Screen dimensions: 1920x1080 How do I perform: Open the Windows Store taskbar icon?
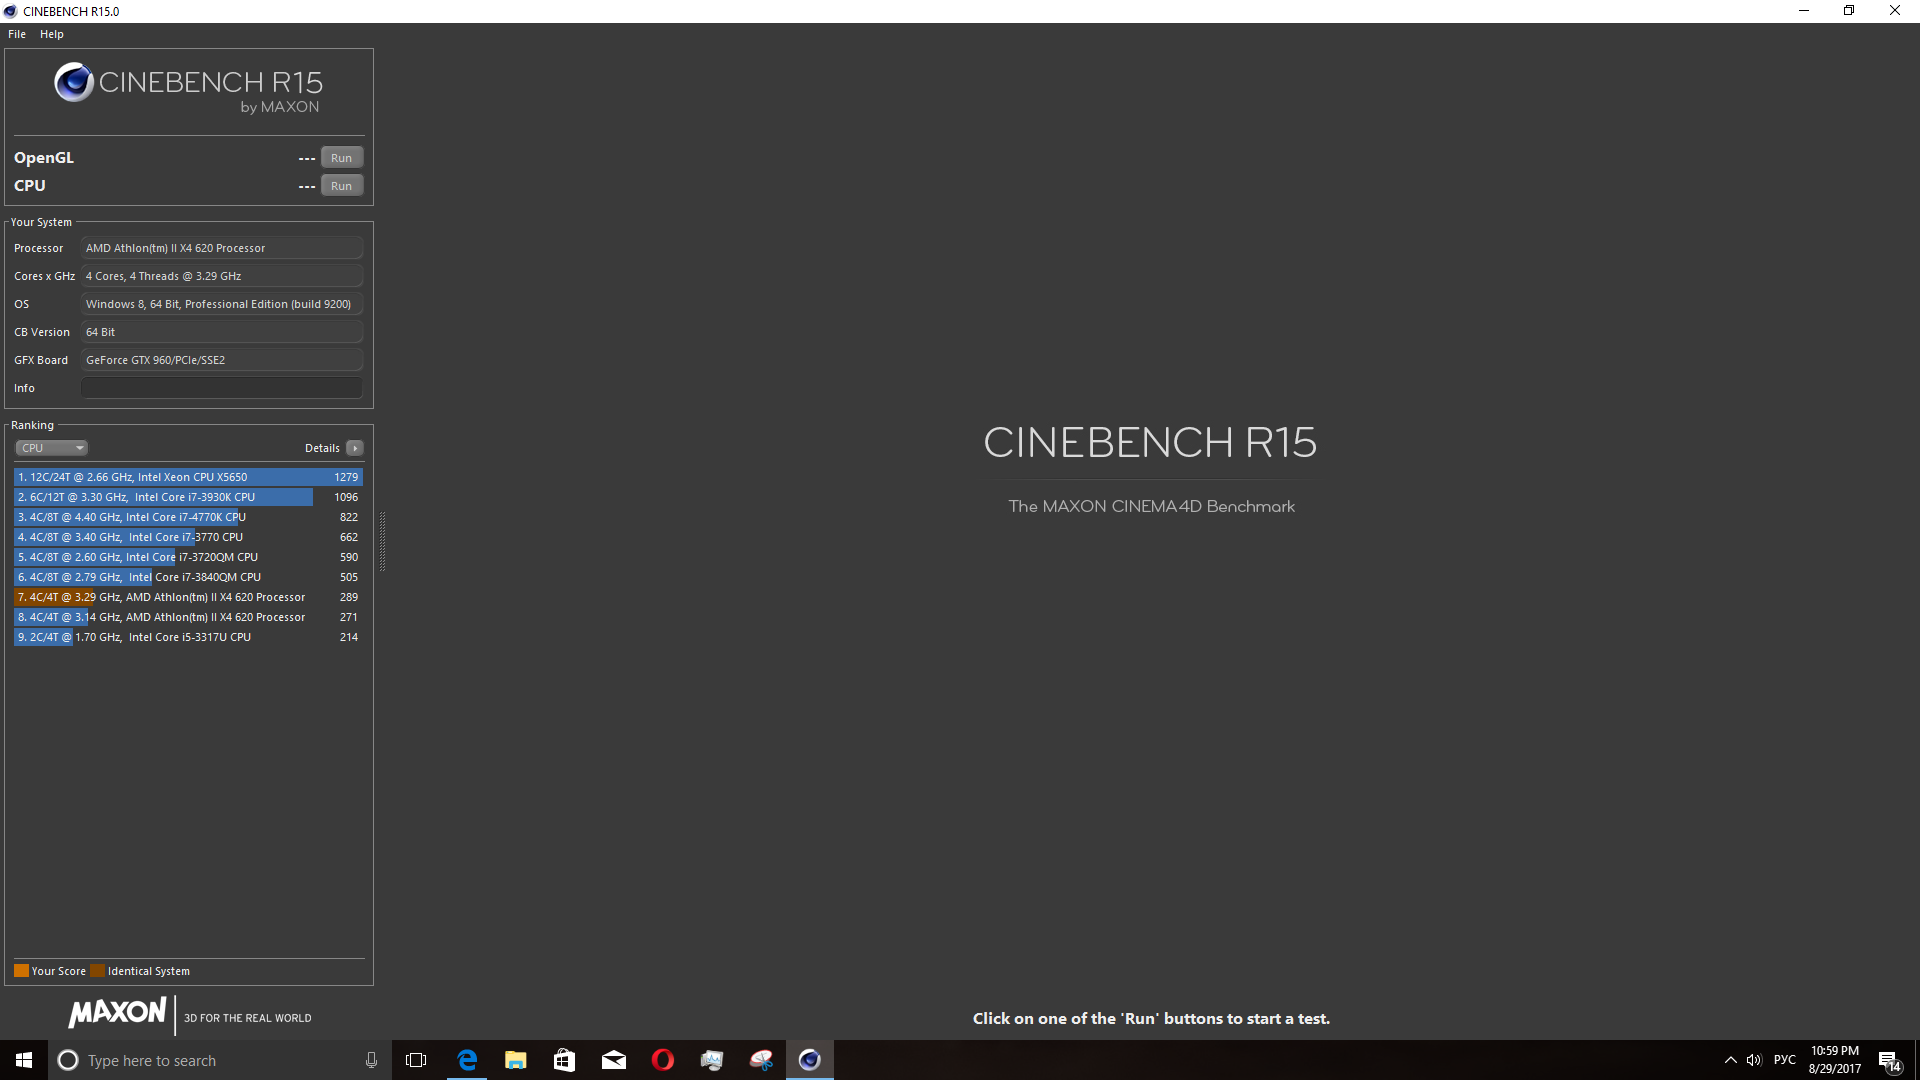coord(564,1060)
